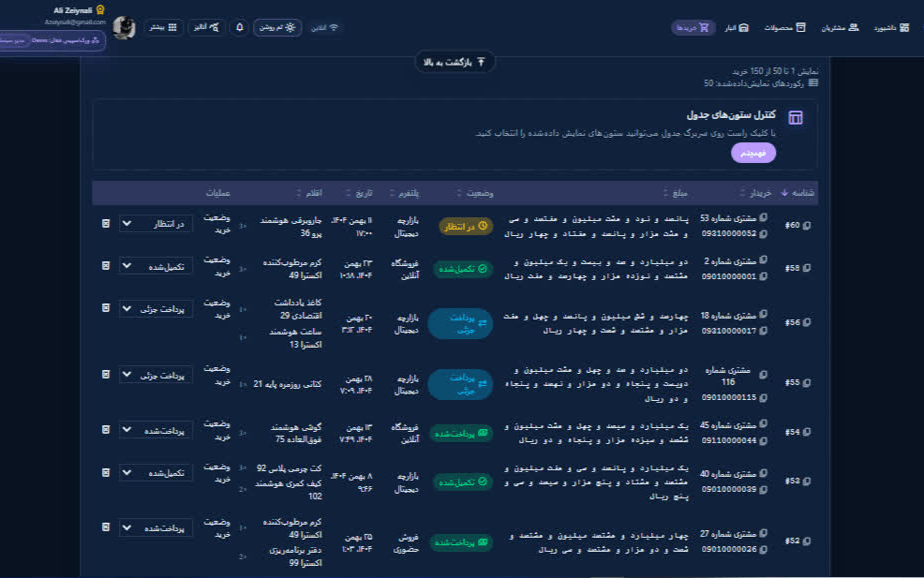
Task: Sort by the پلتفرم (Platform) column header
Action: pos(404,193)
